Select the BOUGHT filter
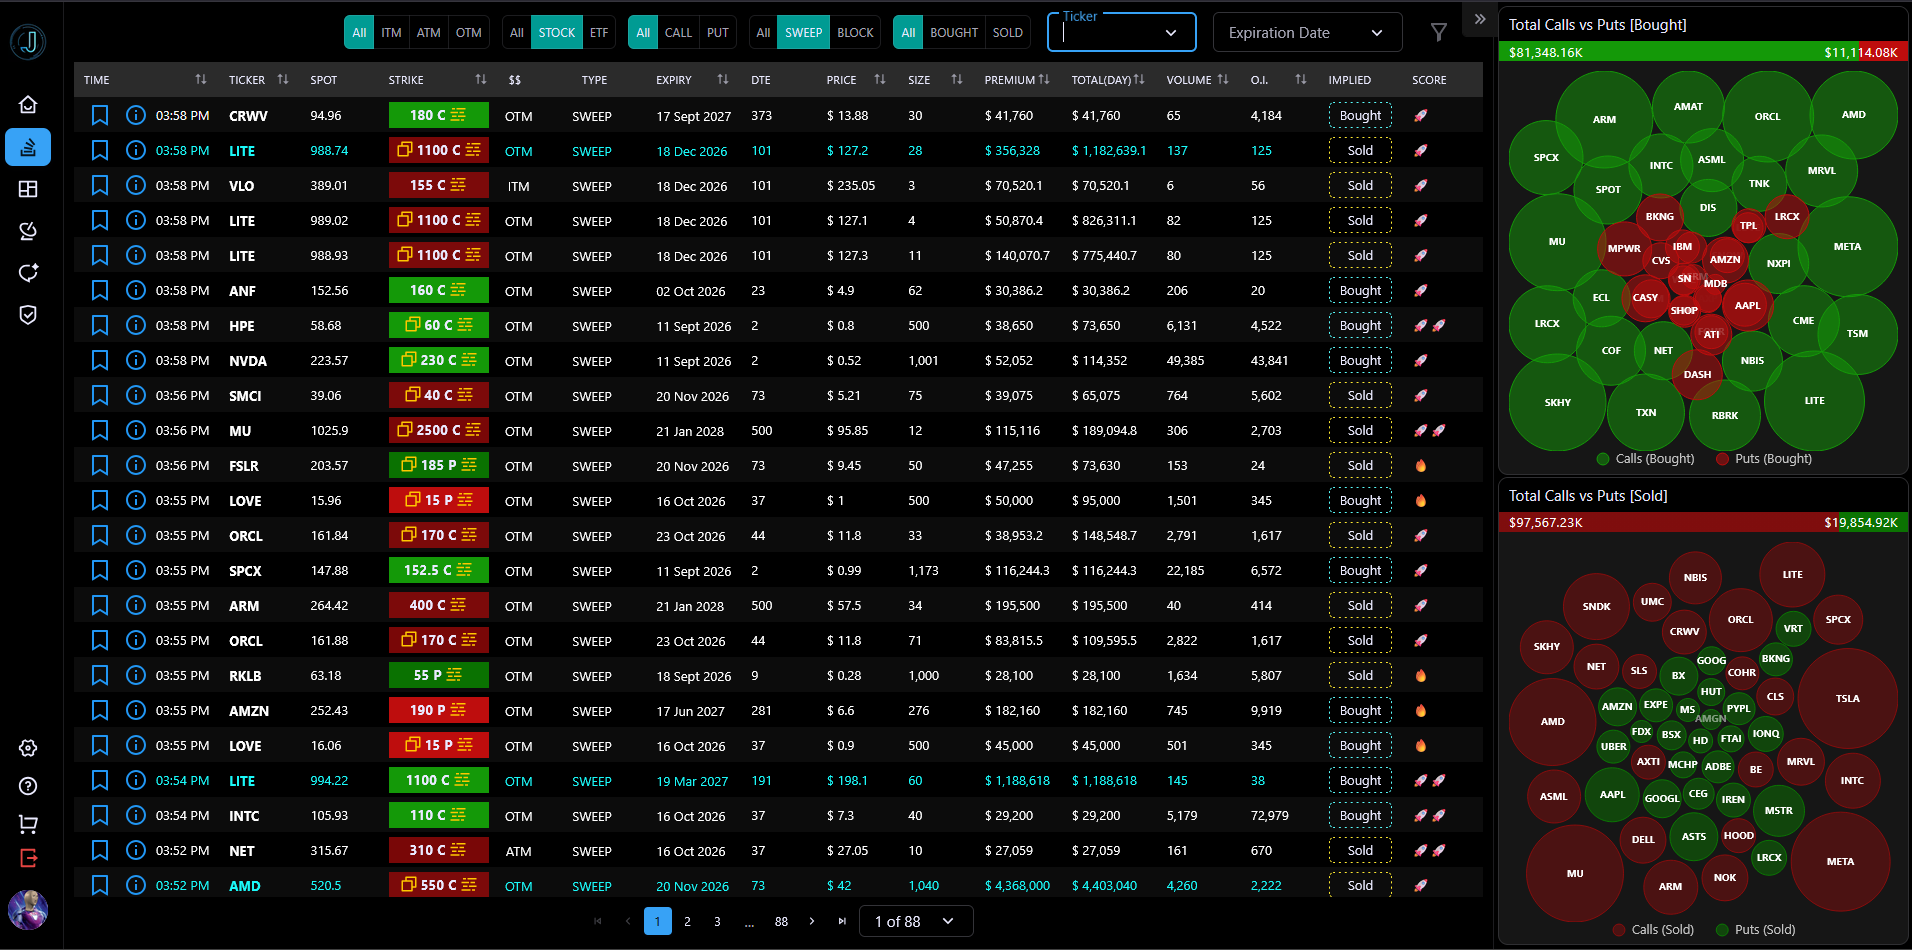 954,33
